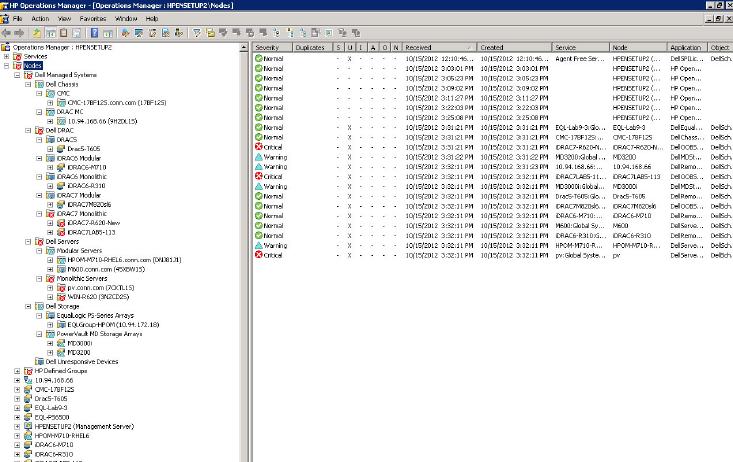Open the View menu
The width and height of the screenshot is (733, 462).
pos(65,19)
